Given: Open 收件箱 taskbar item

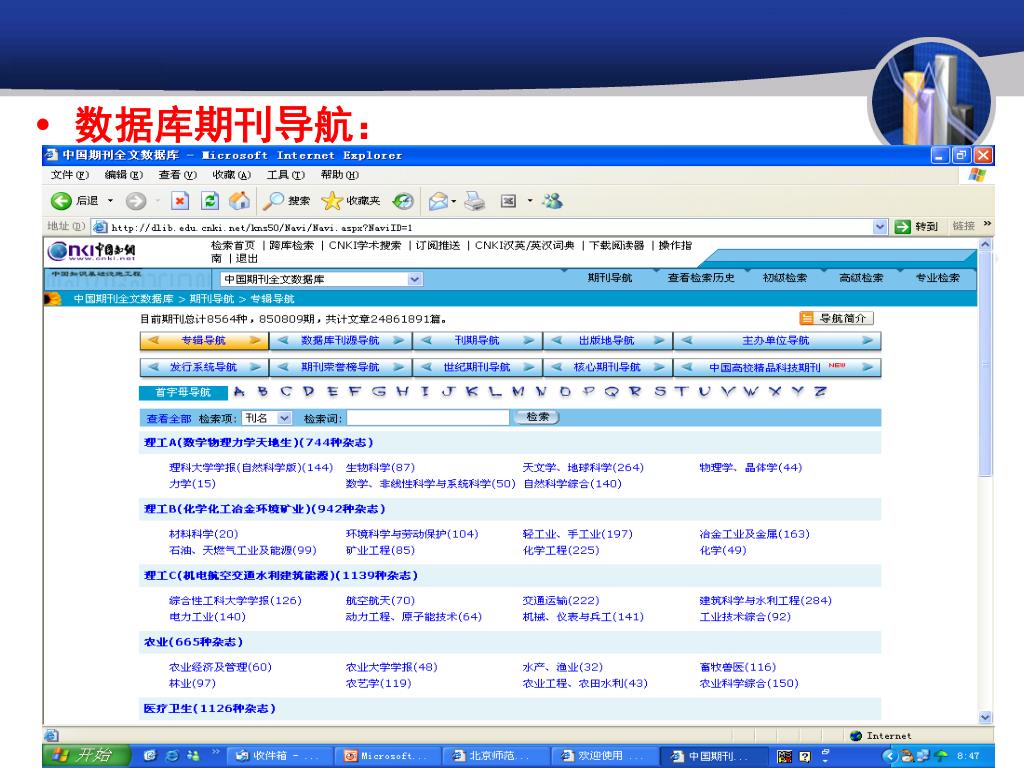Looking at the screenshot, I should (x=280, y=756).
